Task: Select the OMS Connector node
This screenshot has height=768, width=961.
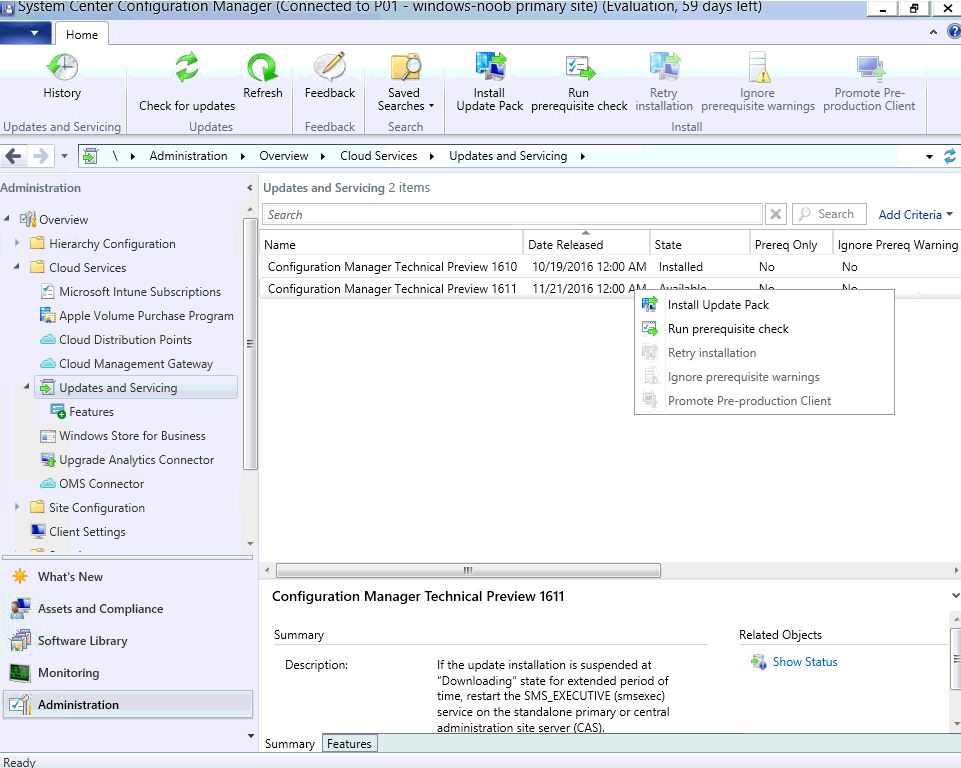Action: (x=101, y=484)
